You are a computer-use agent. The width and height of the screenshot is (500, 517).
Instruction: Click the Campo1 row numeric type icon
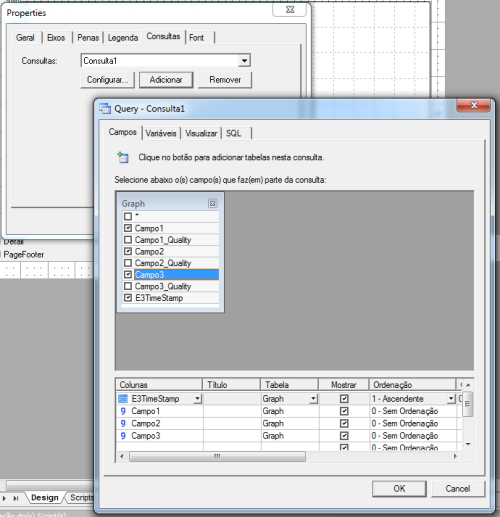coord(123,411)
